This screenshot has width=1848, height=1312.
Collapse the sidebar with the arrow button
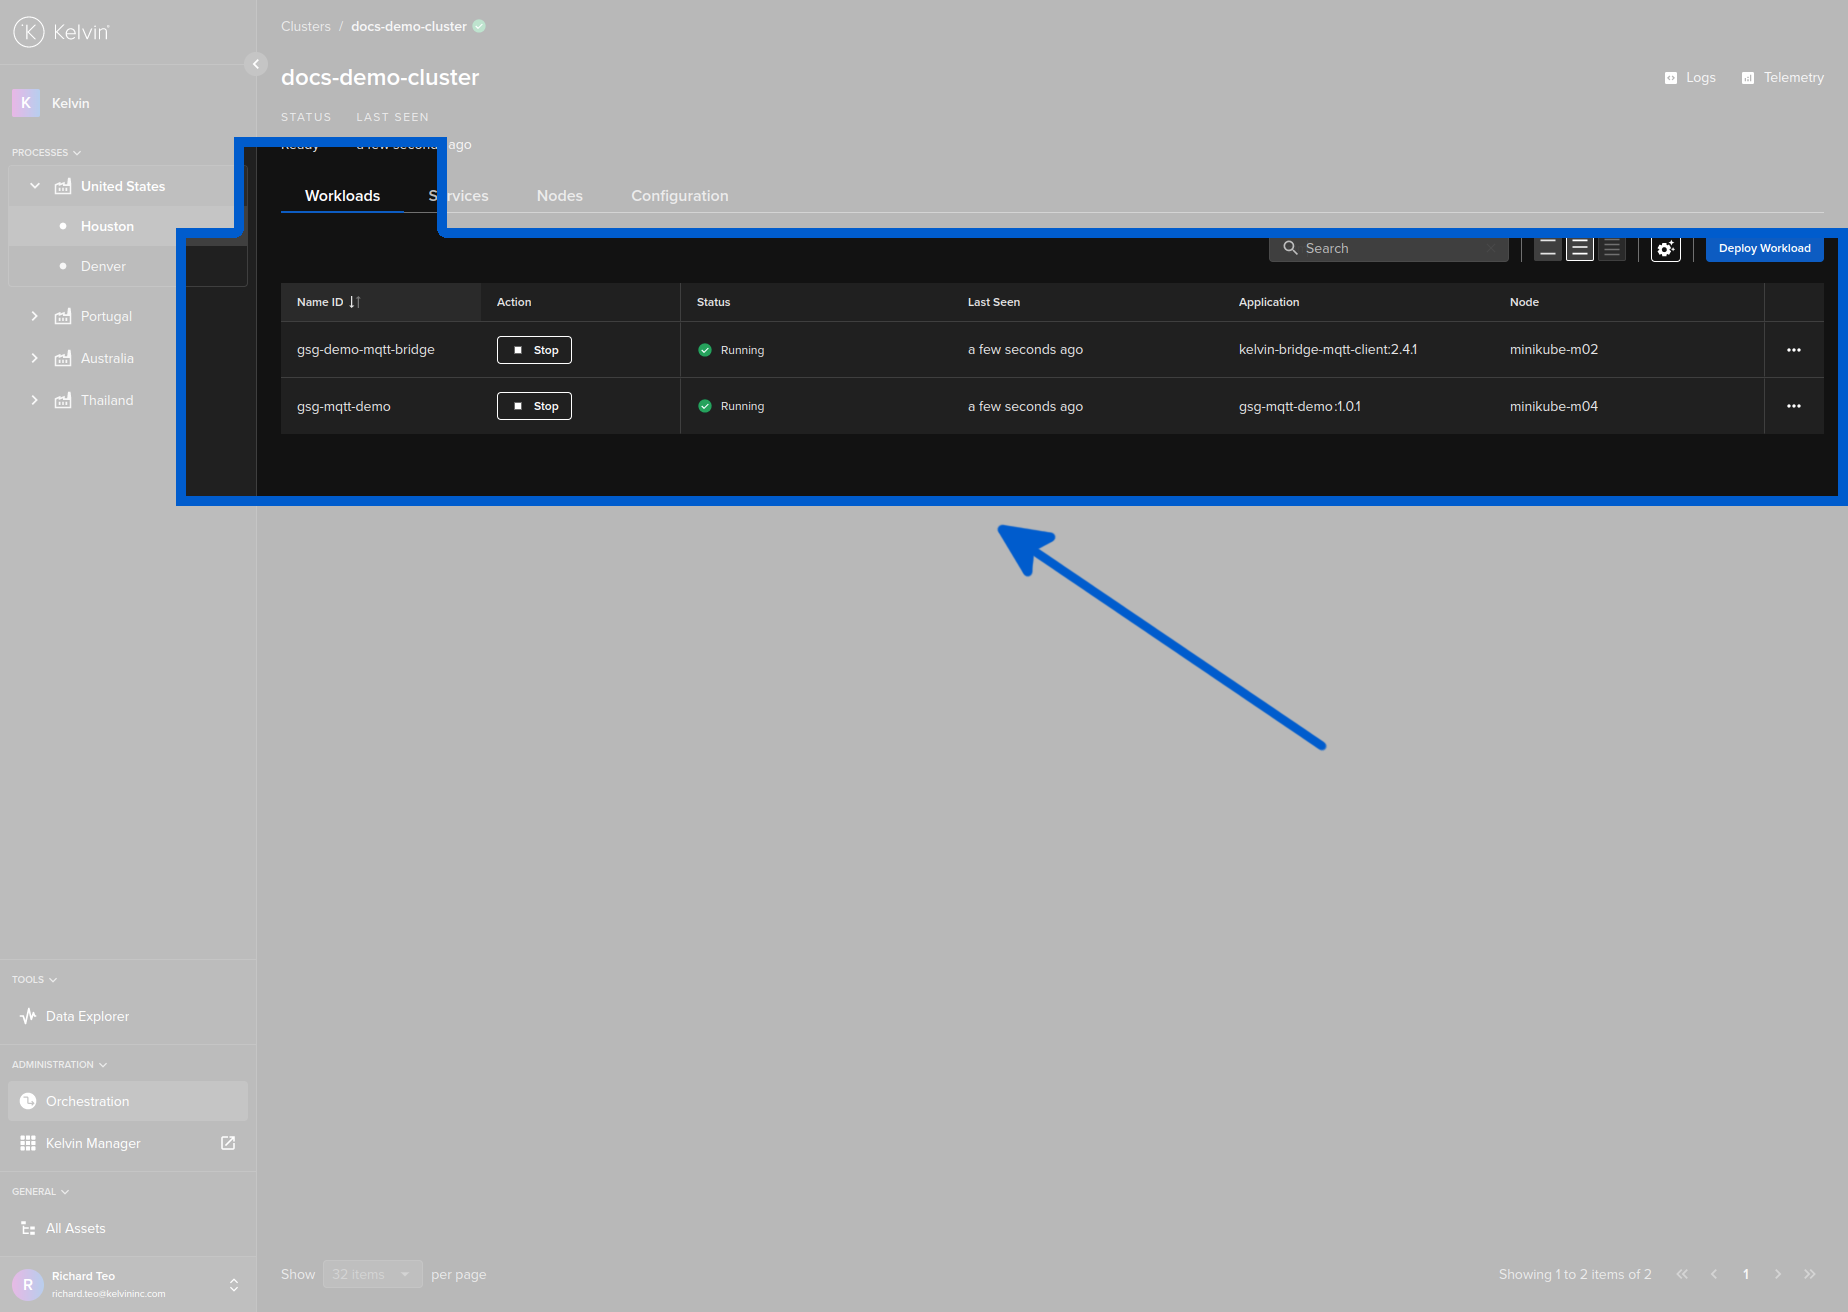256,64
